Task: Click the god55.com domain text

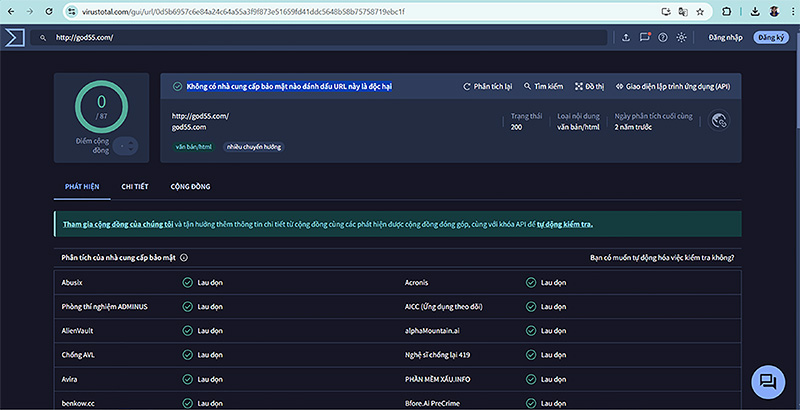Action: [x=189, y=127]
